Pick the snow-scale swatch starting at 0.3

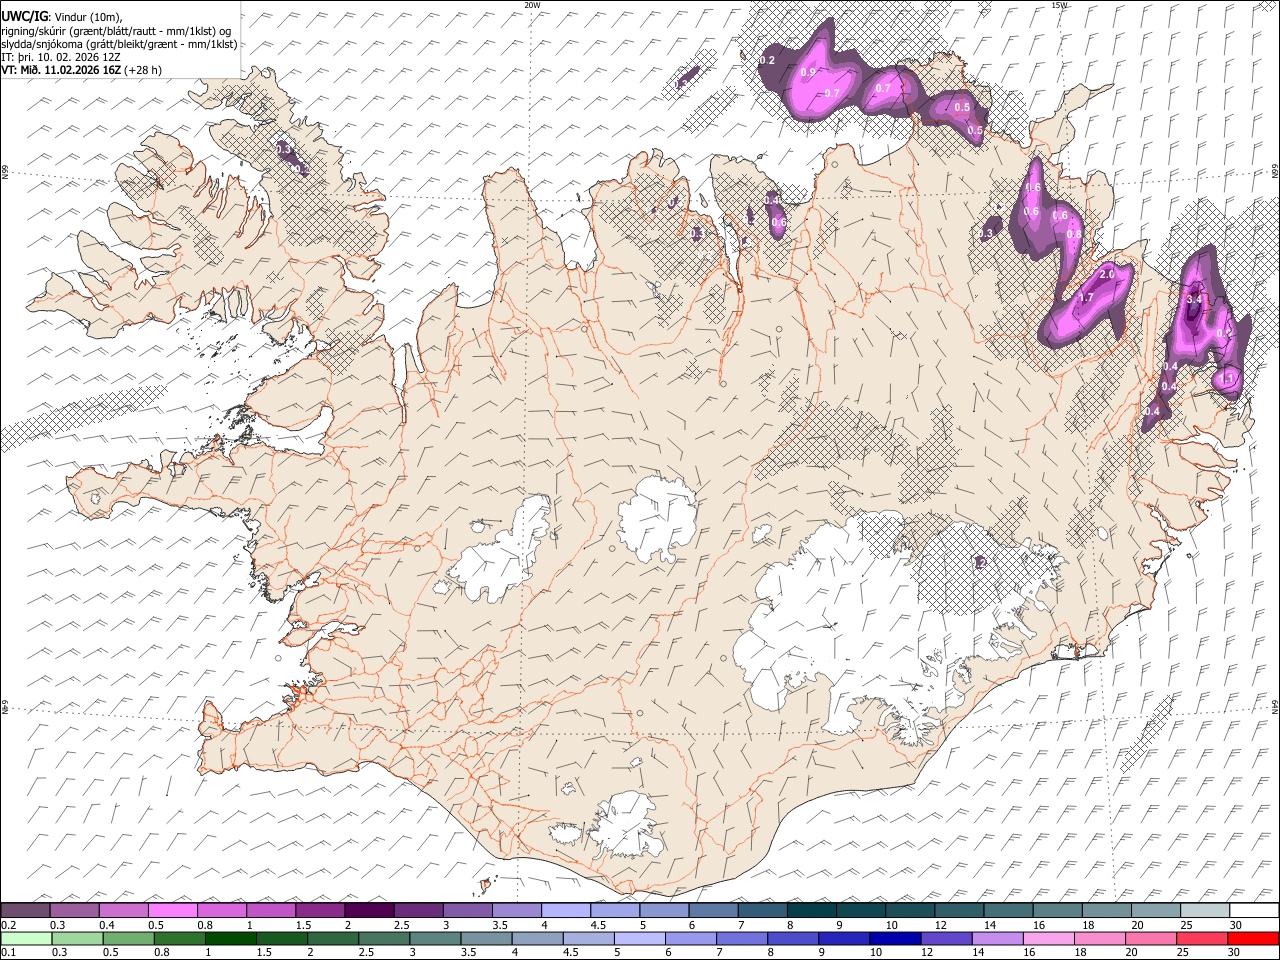point(75,910)
